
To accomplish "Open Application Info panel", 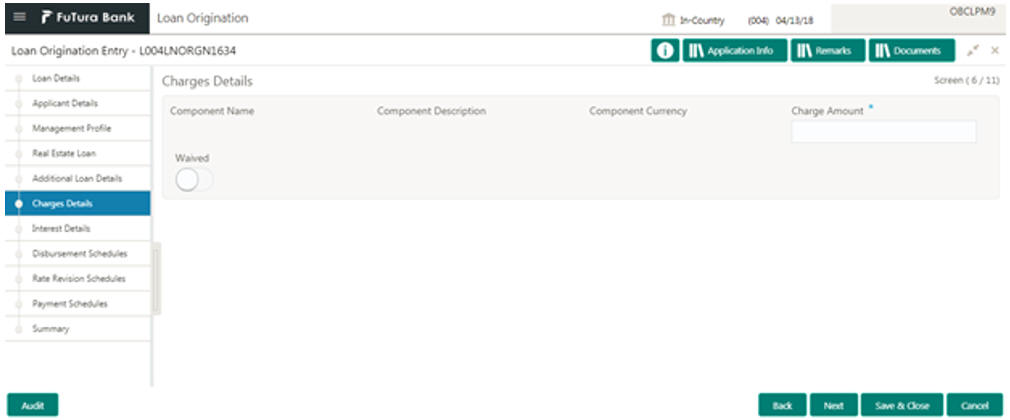I will 735,51.
